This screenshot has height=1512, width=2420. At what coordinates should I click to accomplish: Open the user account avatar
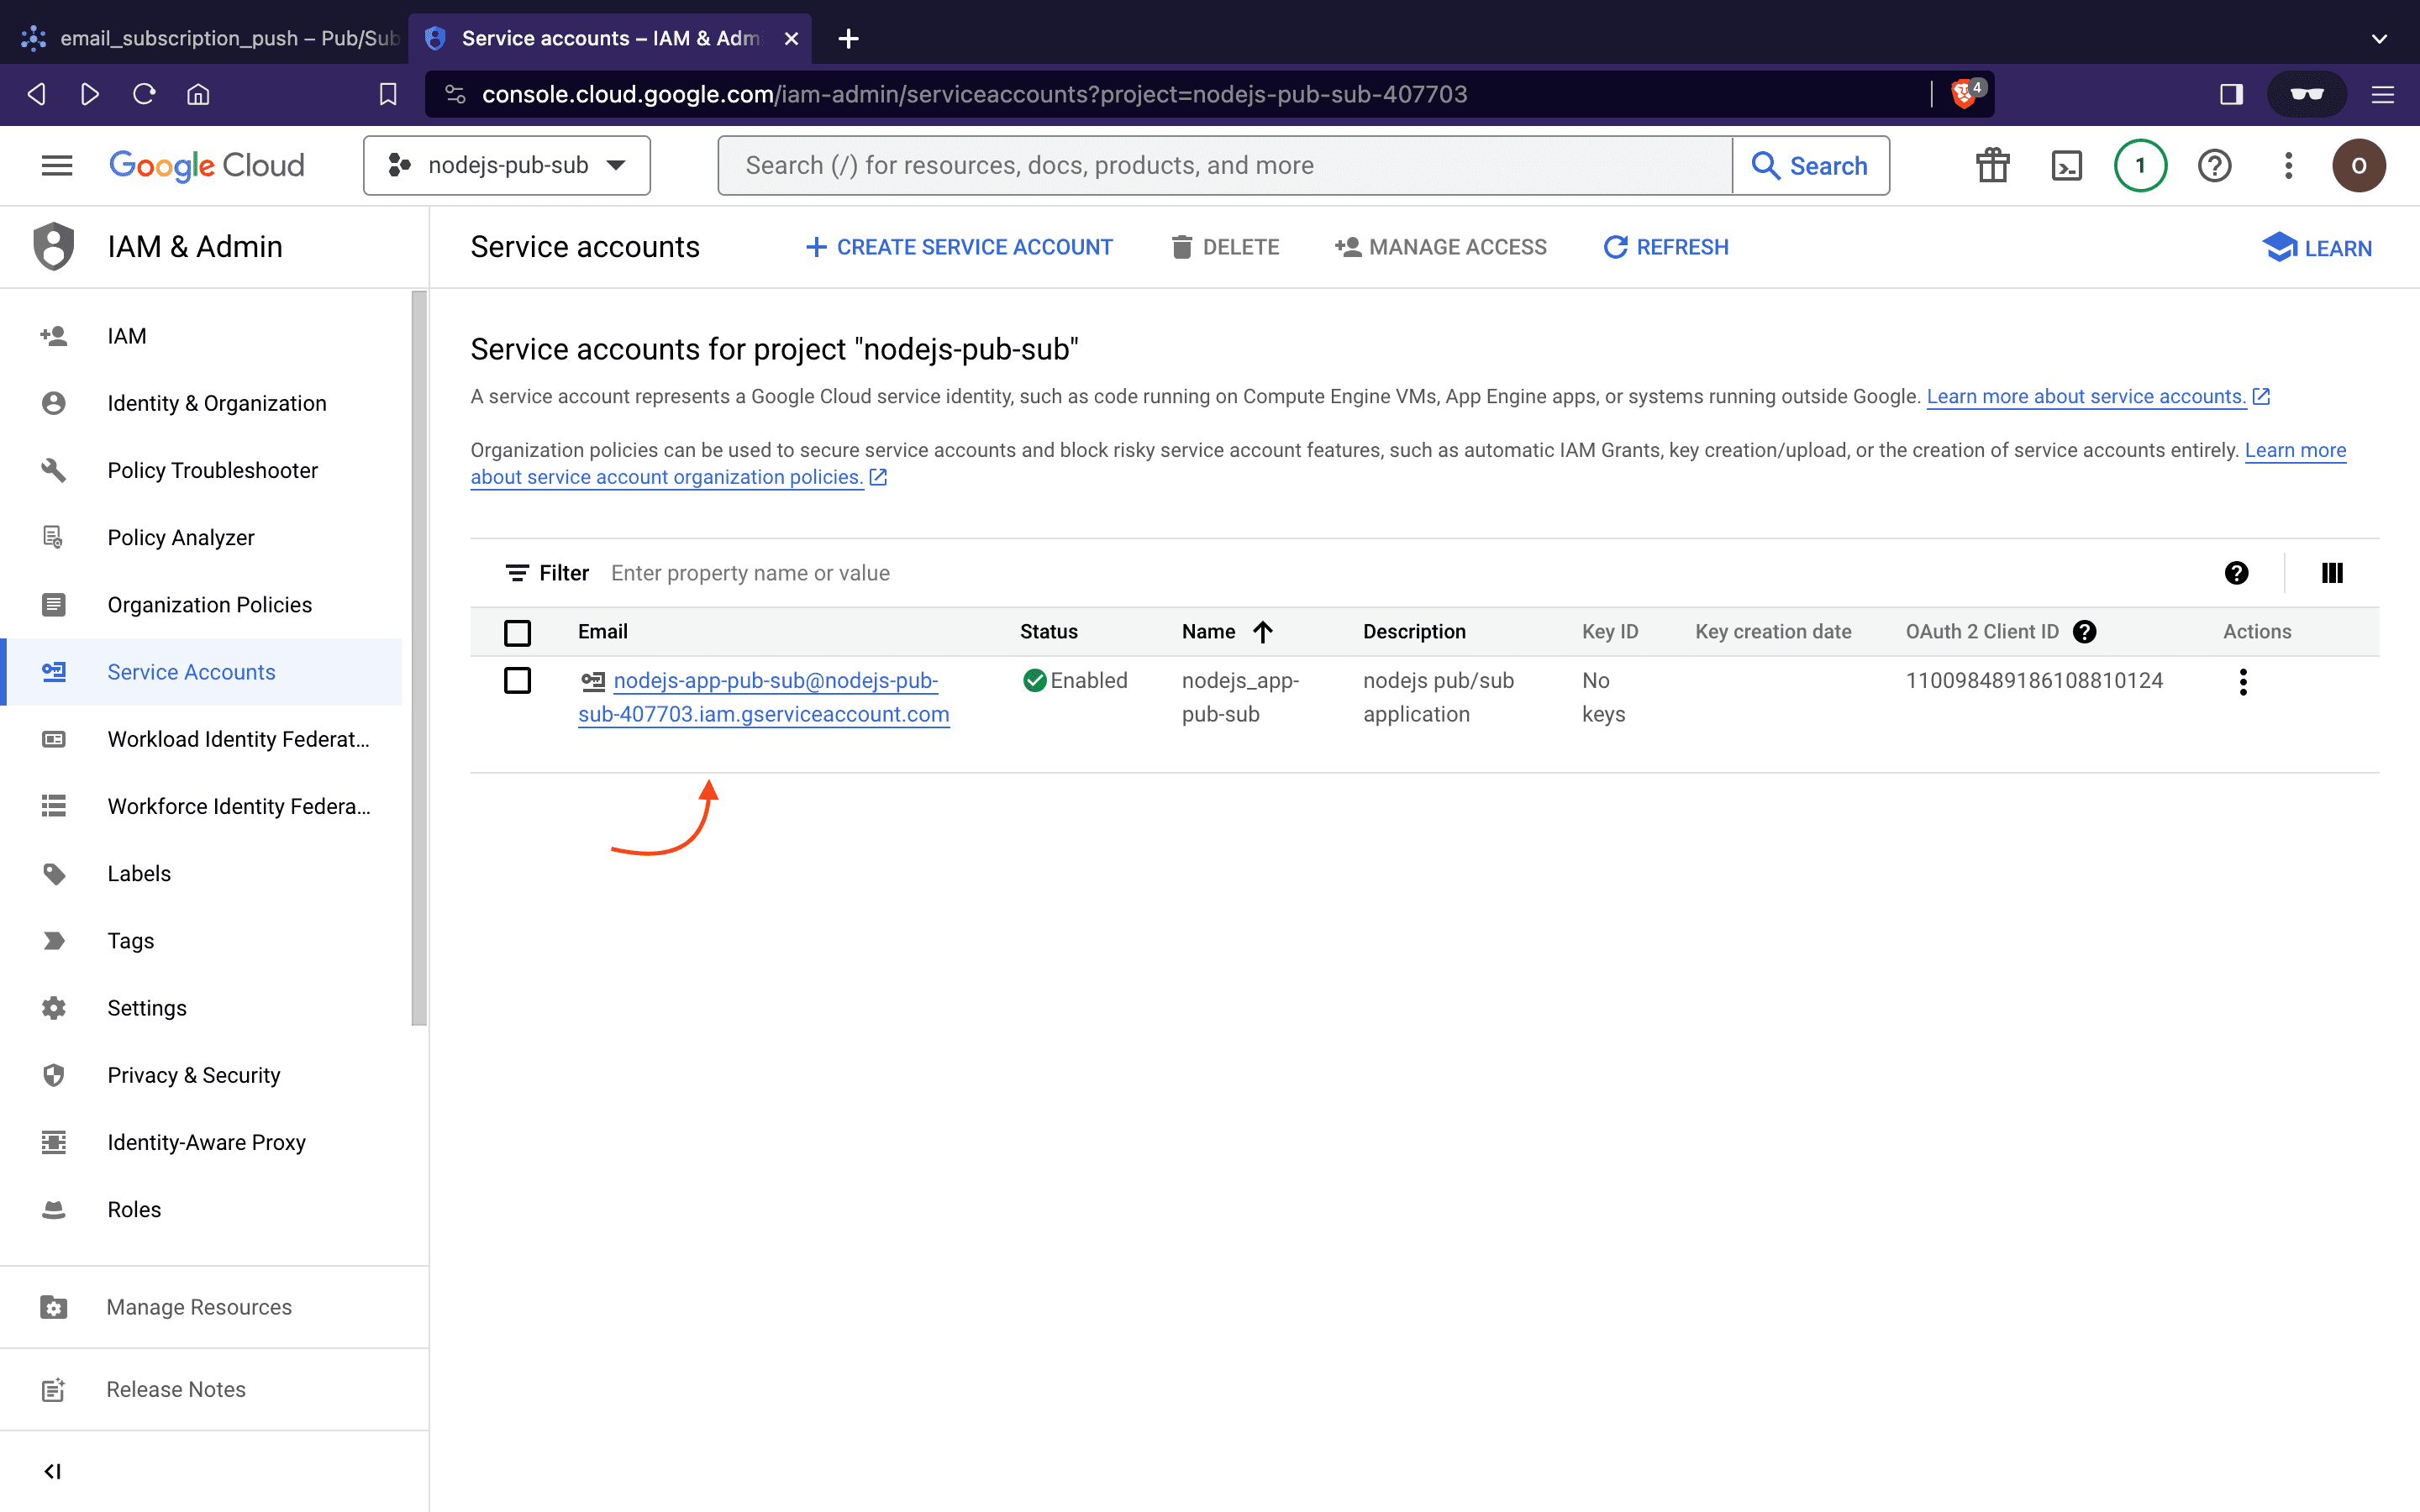(2359, 165)
